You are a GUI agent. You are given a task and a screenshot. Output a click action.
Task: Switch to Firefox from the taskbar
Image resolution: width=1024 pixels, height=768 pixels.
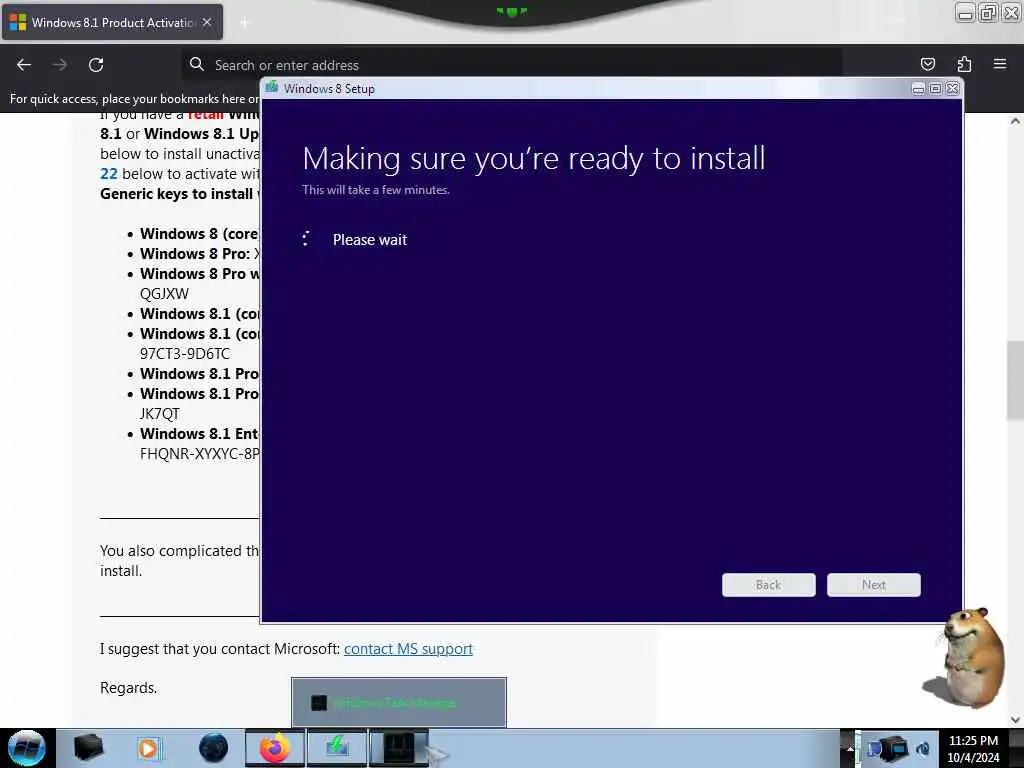pyautogui.click(x=275, y=748)
